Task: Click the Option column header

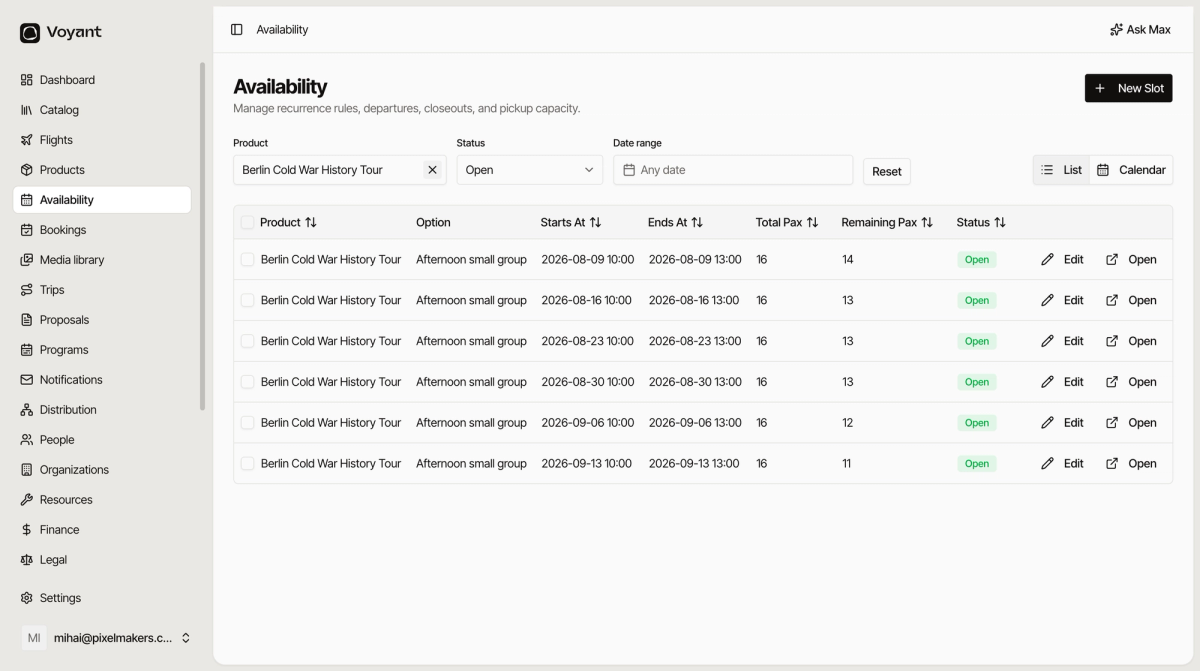Action: (433, 222)
